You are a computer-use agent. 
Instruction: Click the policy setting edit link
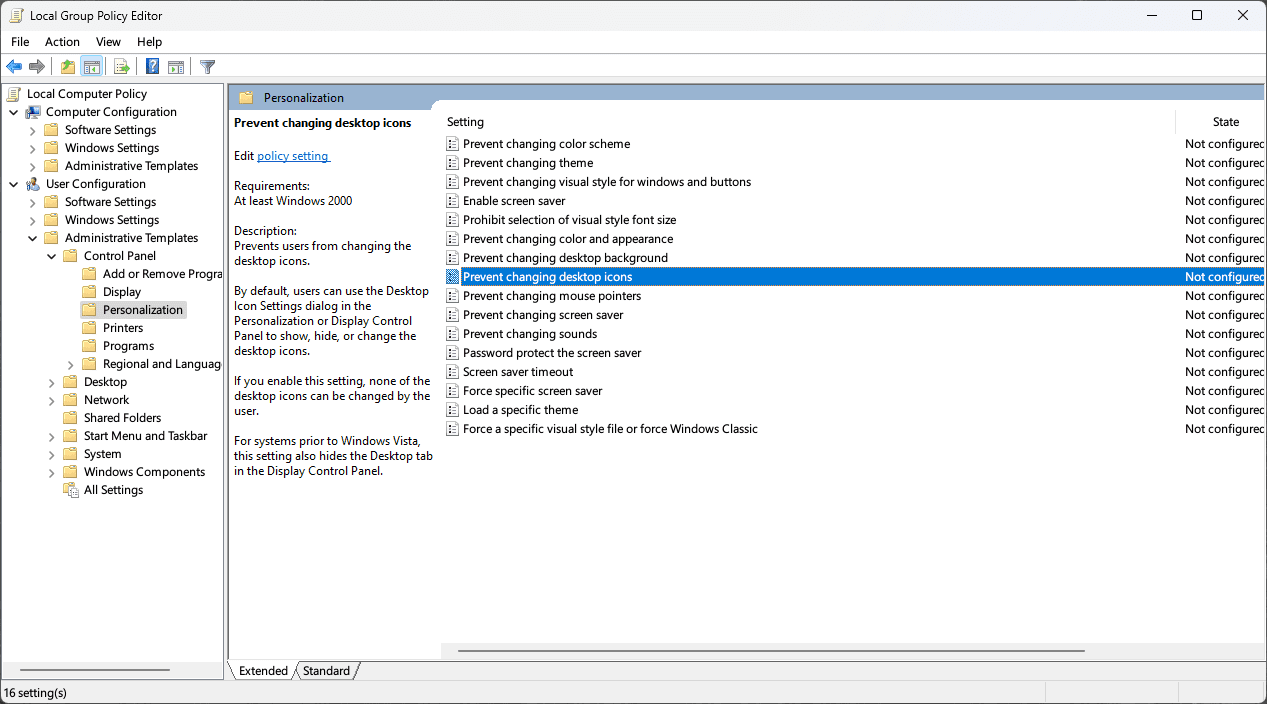pyautogui.click(x=293, y=156)
